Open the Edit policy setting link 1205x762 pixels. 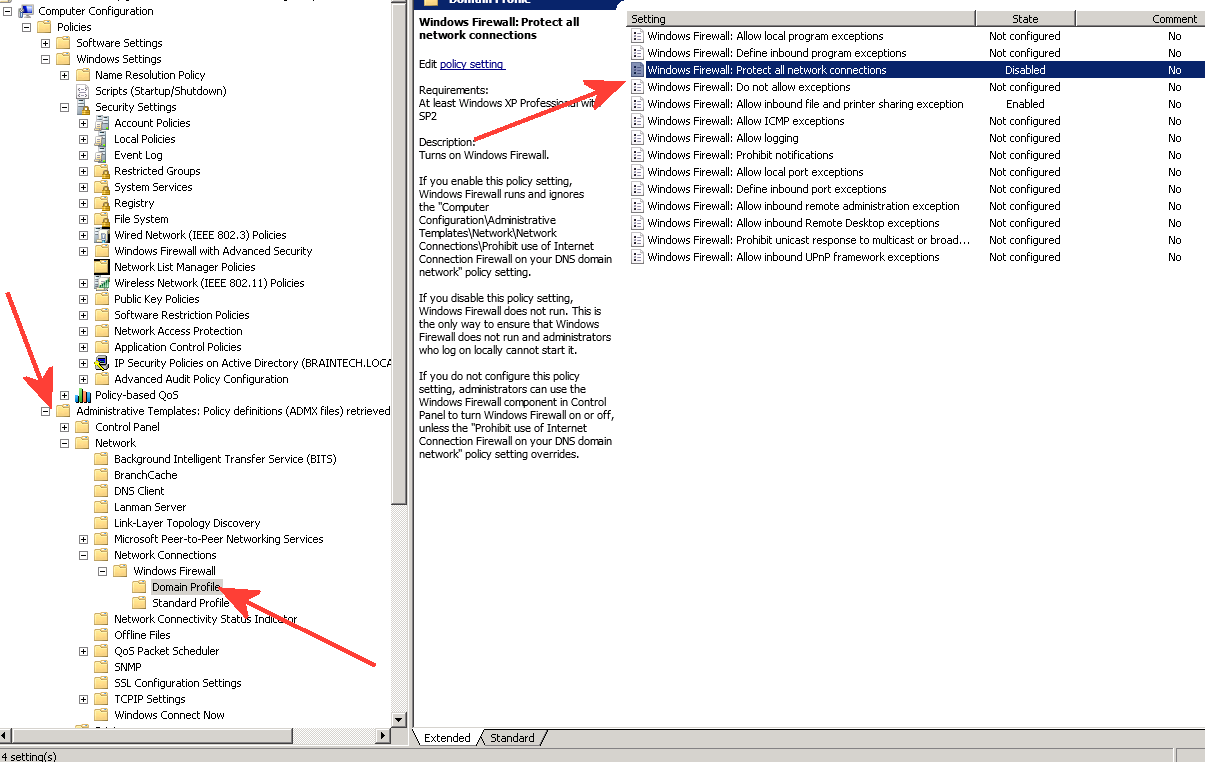[x=472, y=64]
